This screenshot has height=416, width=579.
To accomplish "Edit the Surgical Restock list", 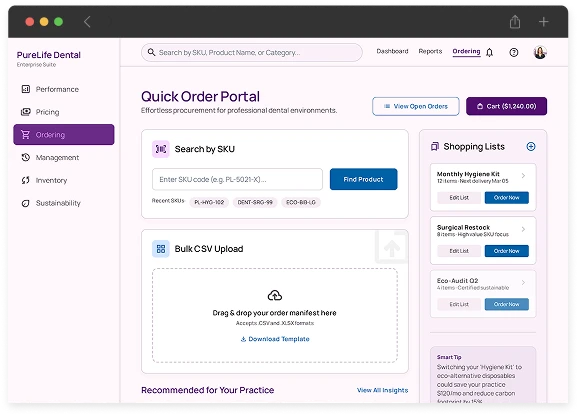I will [459, 251].
